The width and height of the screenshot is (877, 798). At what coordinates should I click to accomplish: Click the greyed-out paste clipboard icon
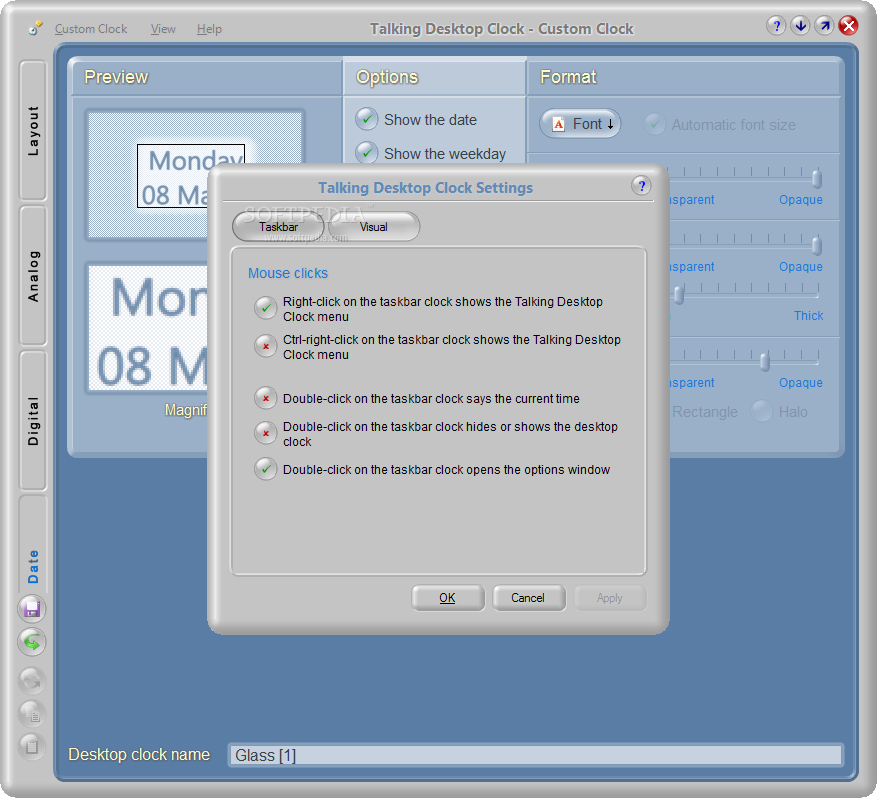pyautogui.click(x=32, y=747)
